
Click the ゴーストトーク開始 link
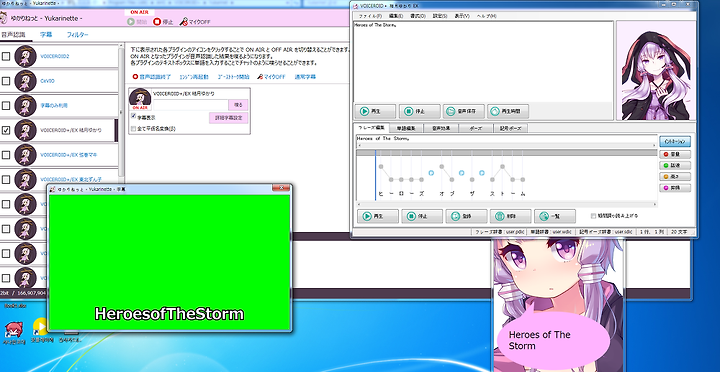pos(234,77)
